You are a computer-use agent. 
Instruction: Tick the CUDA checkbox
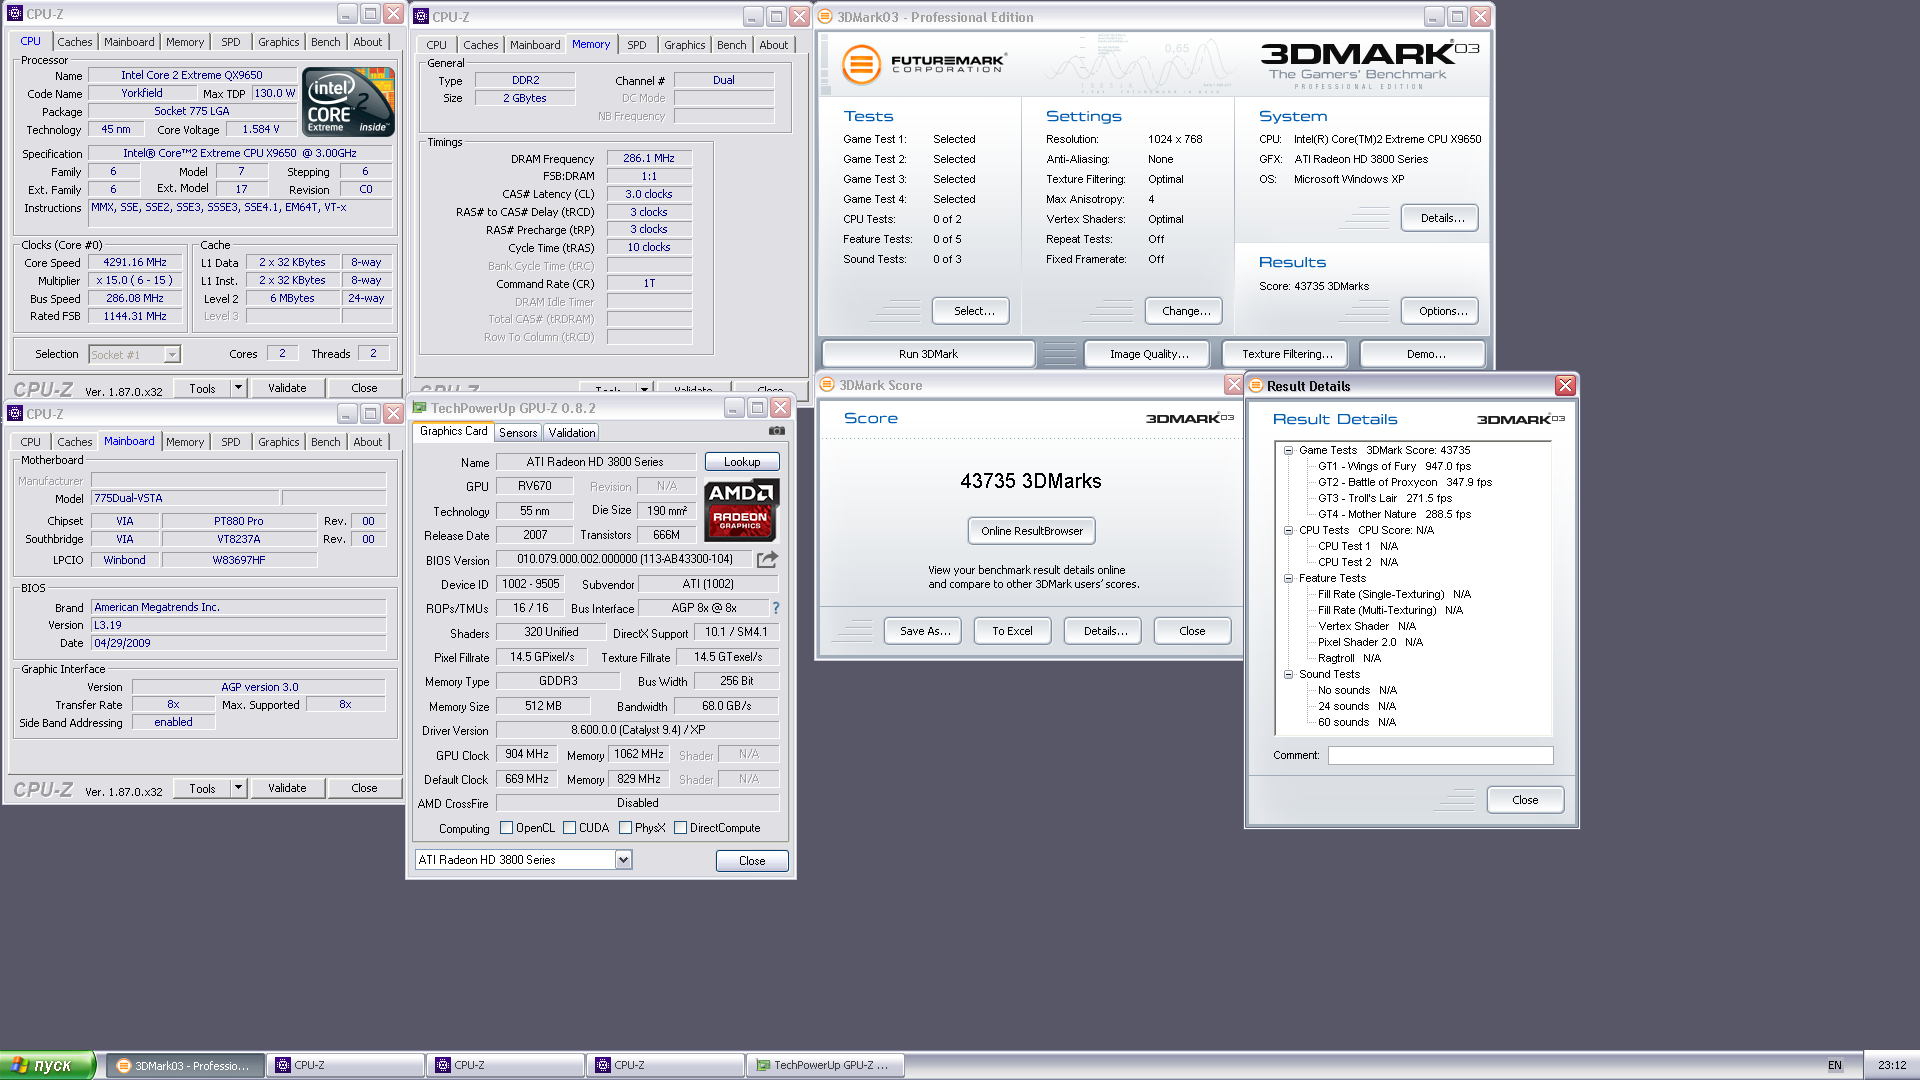point(569,828)
